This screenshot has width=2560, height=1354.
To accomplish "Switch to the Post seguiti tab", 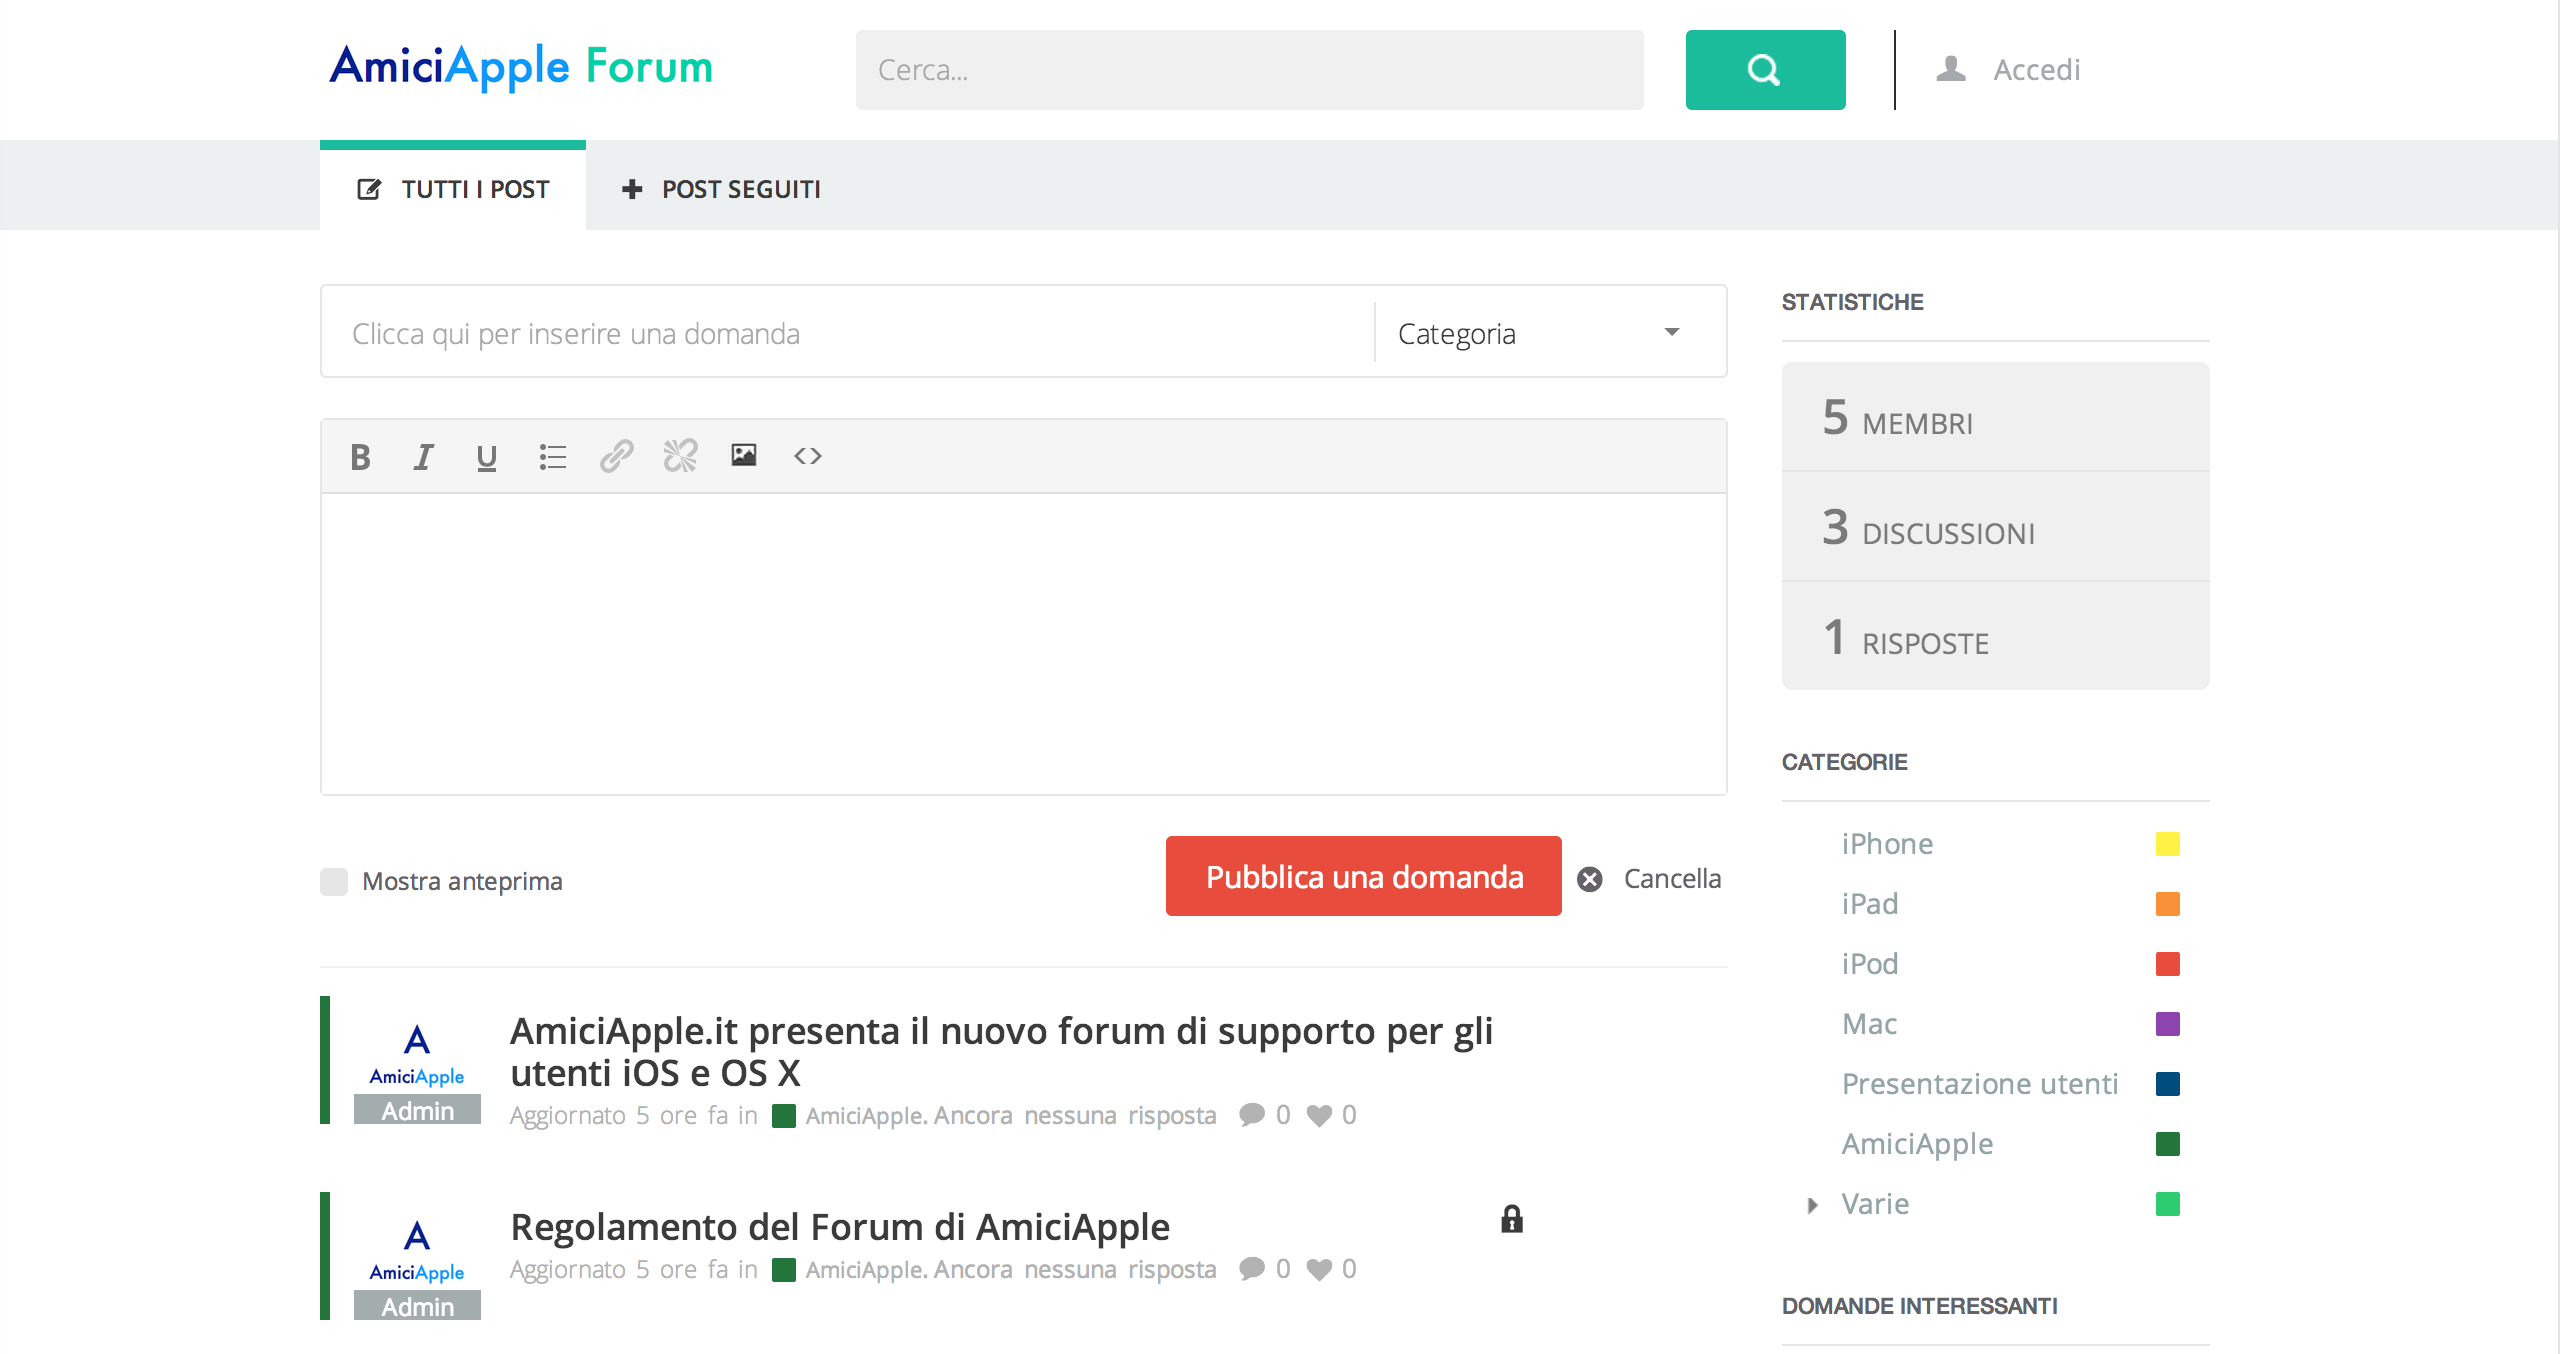I will tap(721, 189).
